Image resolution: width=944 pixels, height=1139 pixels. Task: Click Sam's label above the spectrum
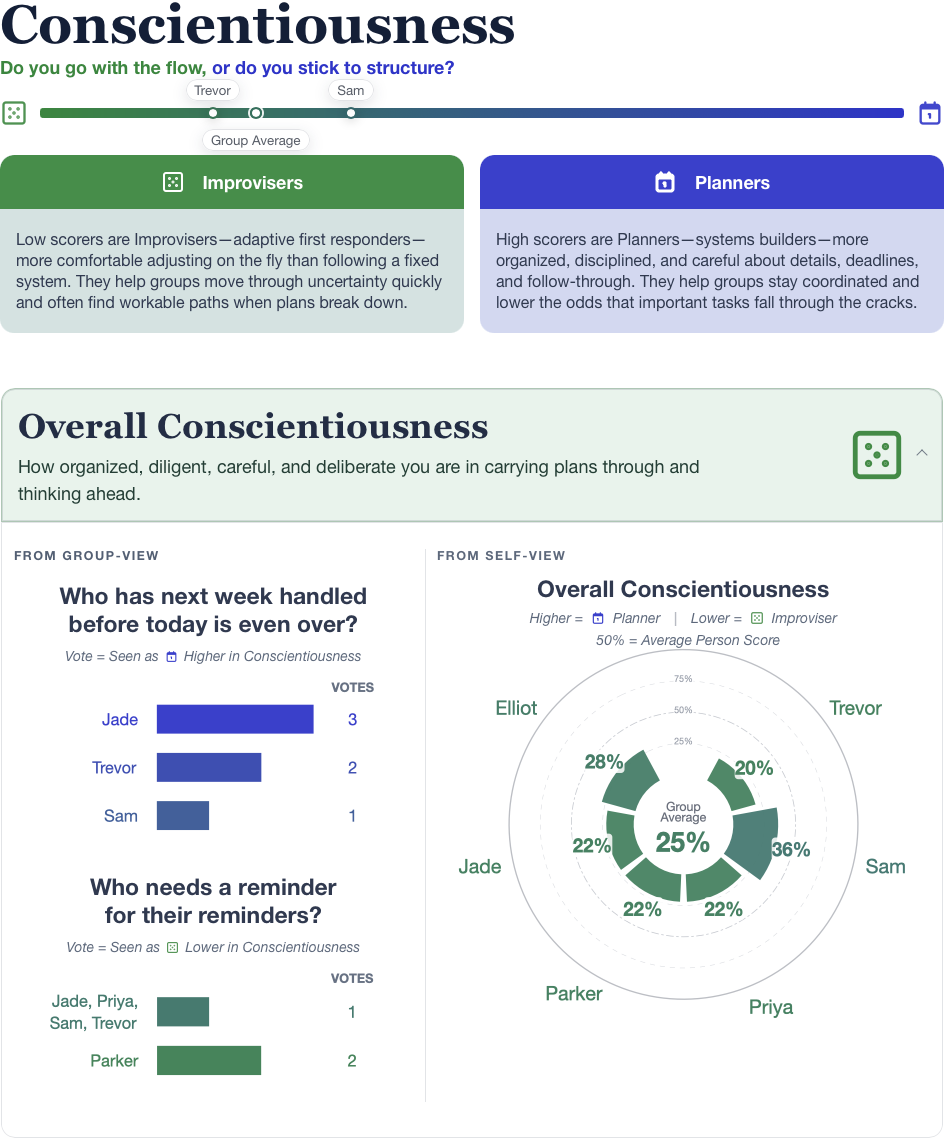[351, 90]
